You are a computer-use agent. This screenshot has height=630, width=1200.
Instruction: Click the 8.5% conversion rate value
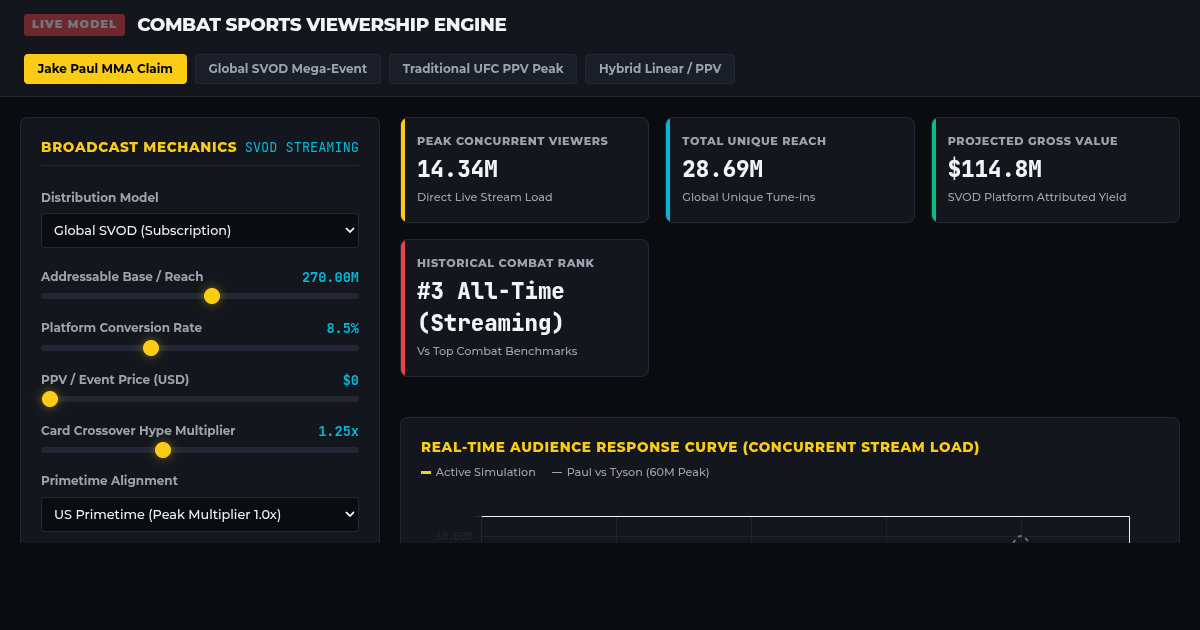[342, 328]
